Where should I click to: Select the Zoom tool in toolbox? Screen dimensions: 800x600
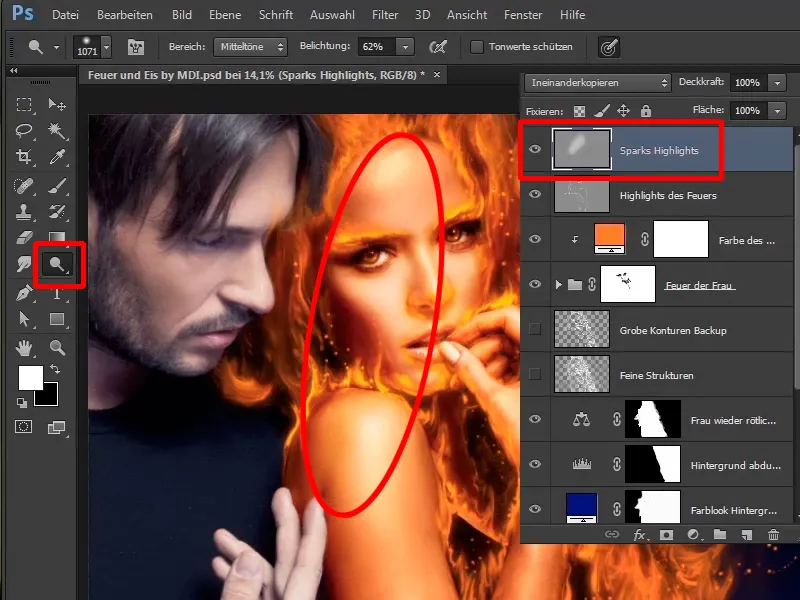click(57, 348)
